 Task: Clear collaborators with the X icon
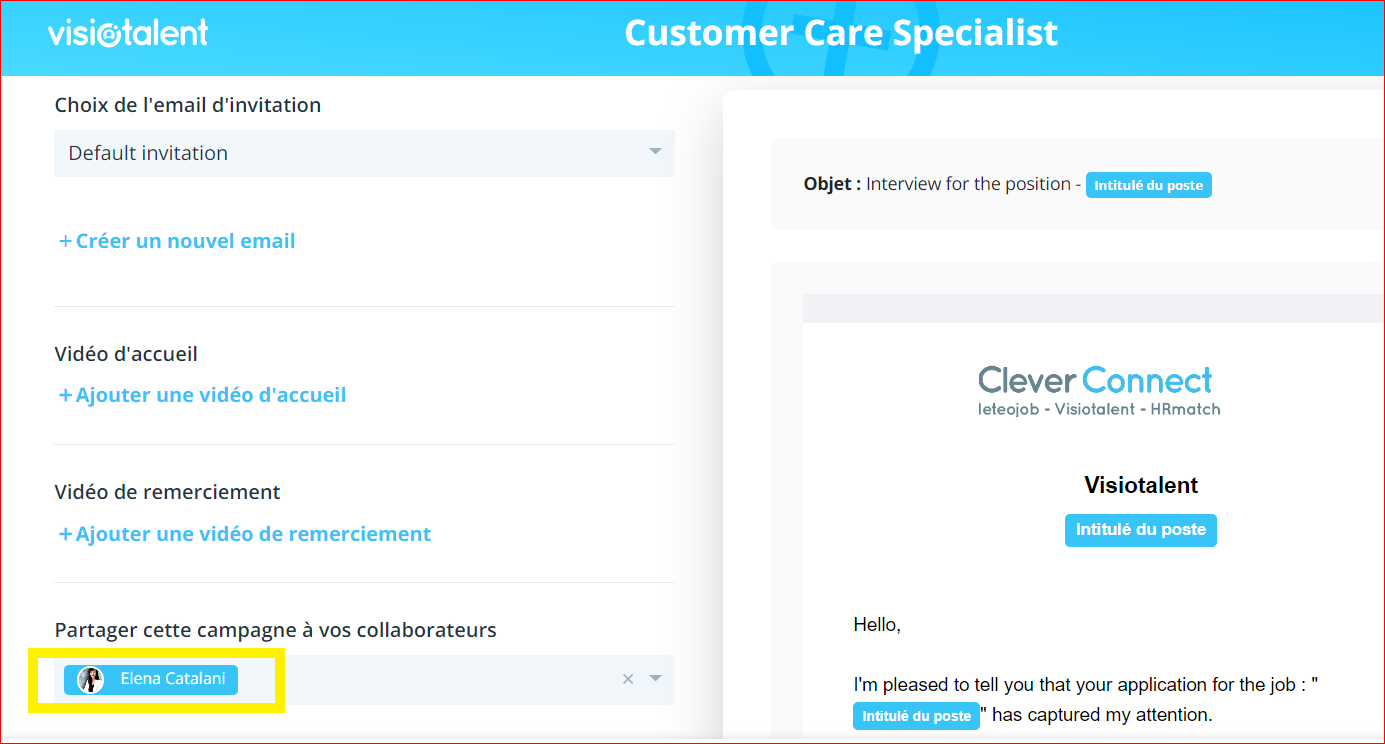[628, 679]
